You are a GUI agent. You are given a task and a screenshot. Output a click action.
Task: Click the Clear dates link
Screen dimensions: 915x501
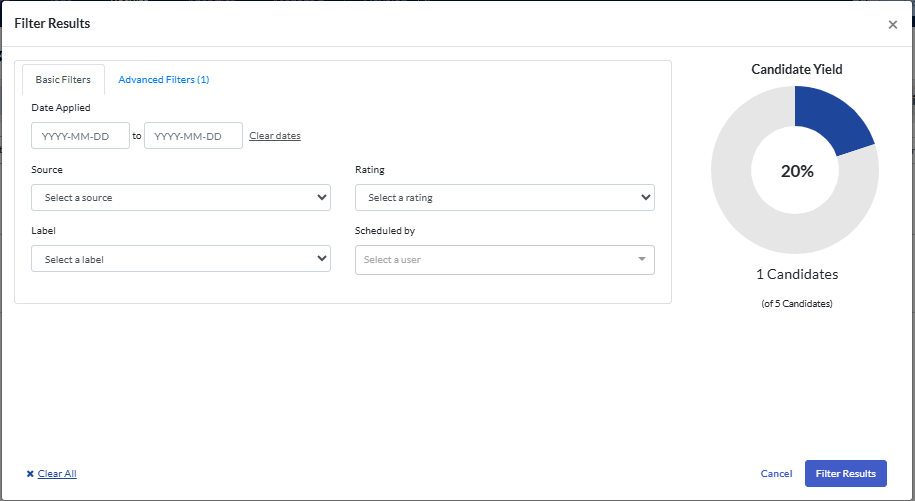click(x=275, y=136)
